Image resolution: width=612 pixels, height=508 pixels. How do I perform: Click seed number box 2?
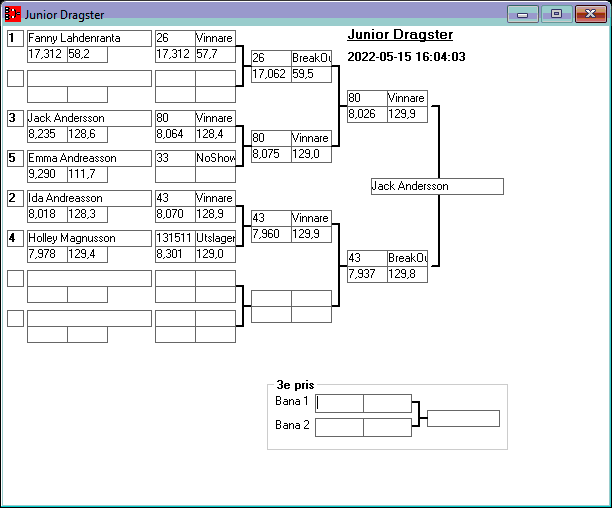[15, 198]
